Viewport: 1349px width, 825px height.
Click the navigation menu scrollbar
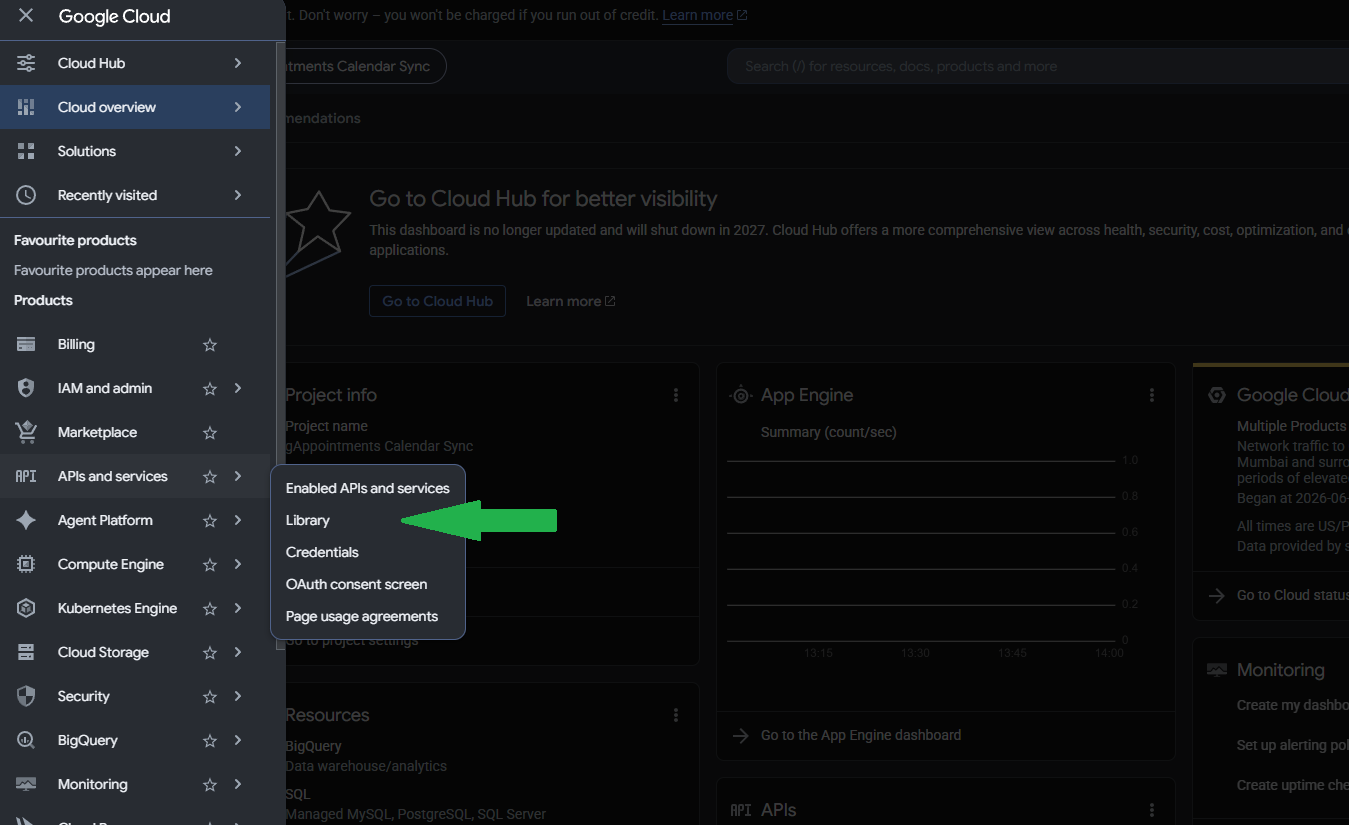click(x=279, y=345)
